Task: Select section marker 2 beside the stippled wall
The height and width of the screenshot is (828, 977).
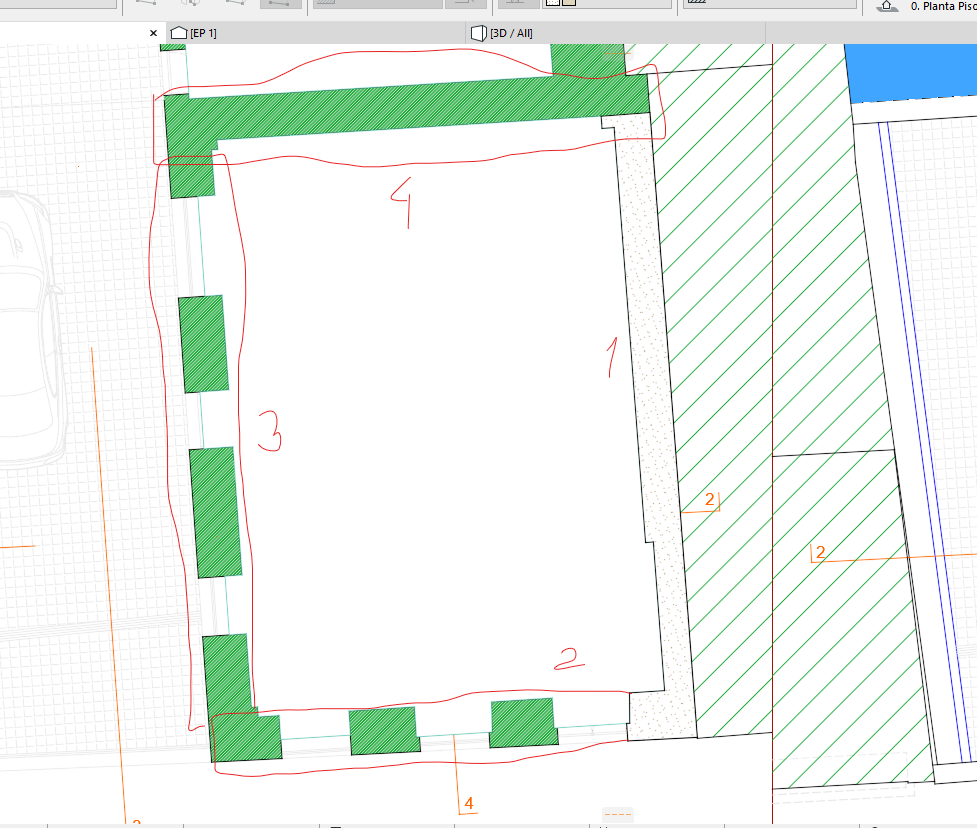Action: (x=710, y=499)
